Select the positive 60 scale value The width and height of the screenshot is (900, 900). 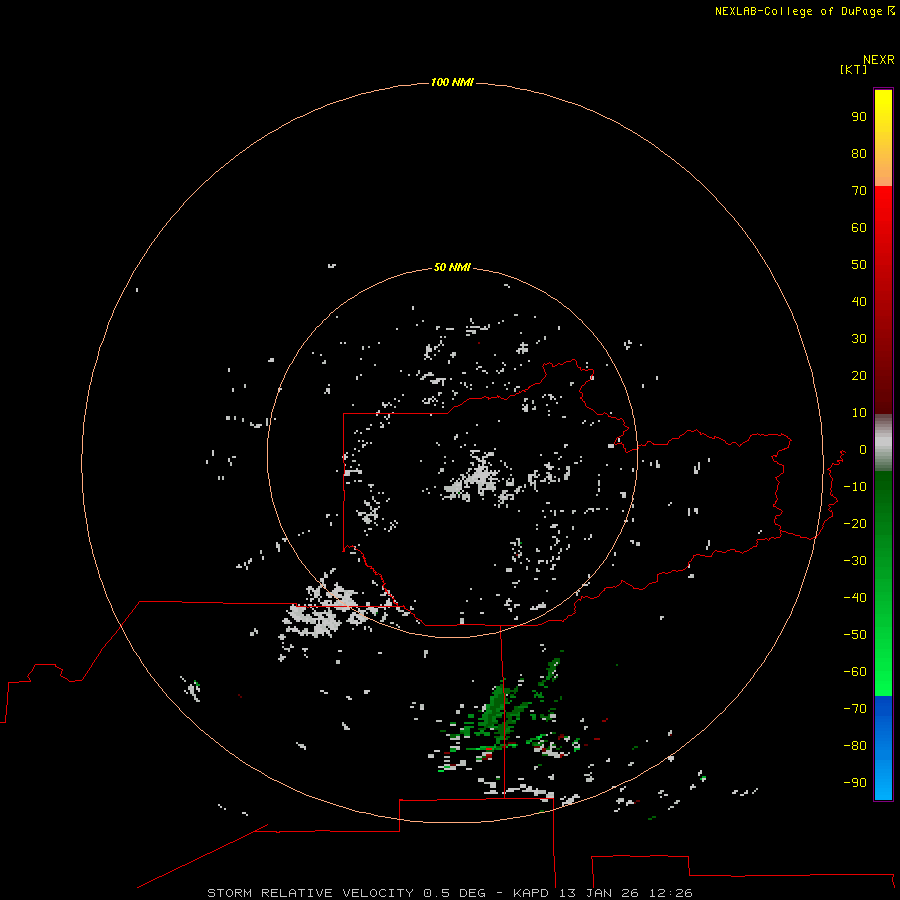(x=859, y=227)
